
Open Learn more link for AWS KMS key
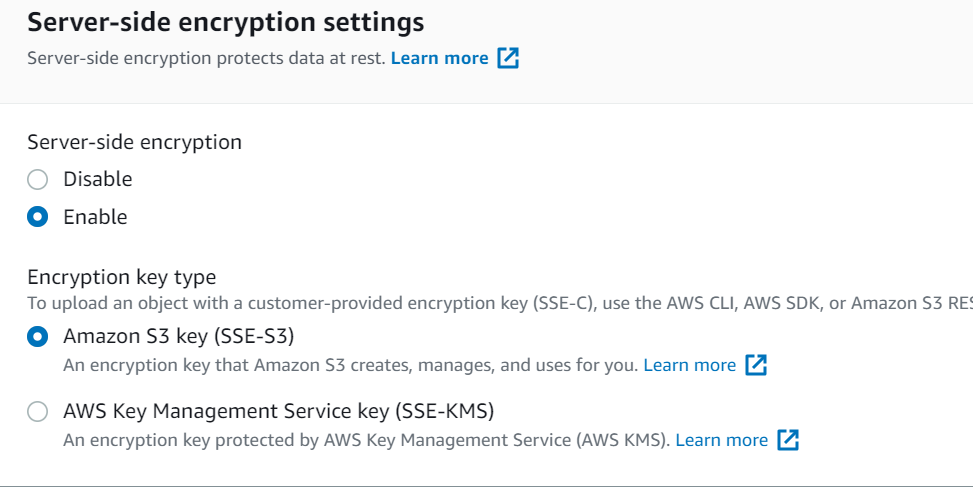click(x=721, y=440)
